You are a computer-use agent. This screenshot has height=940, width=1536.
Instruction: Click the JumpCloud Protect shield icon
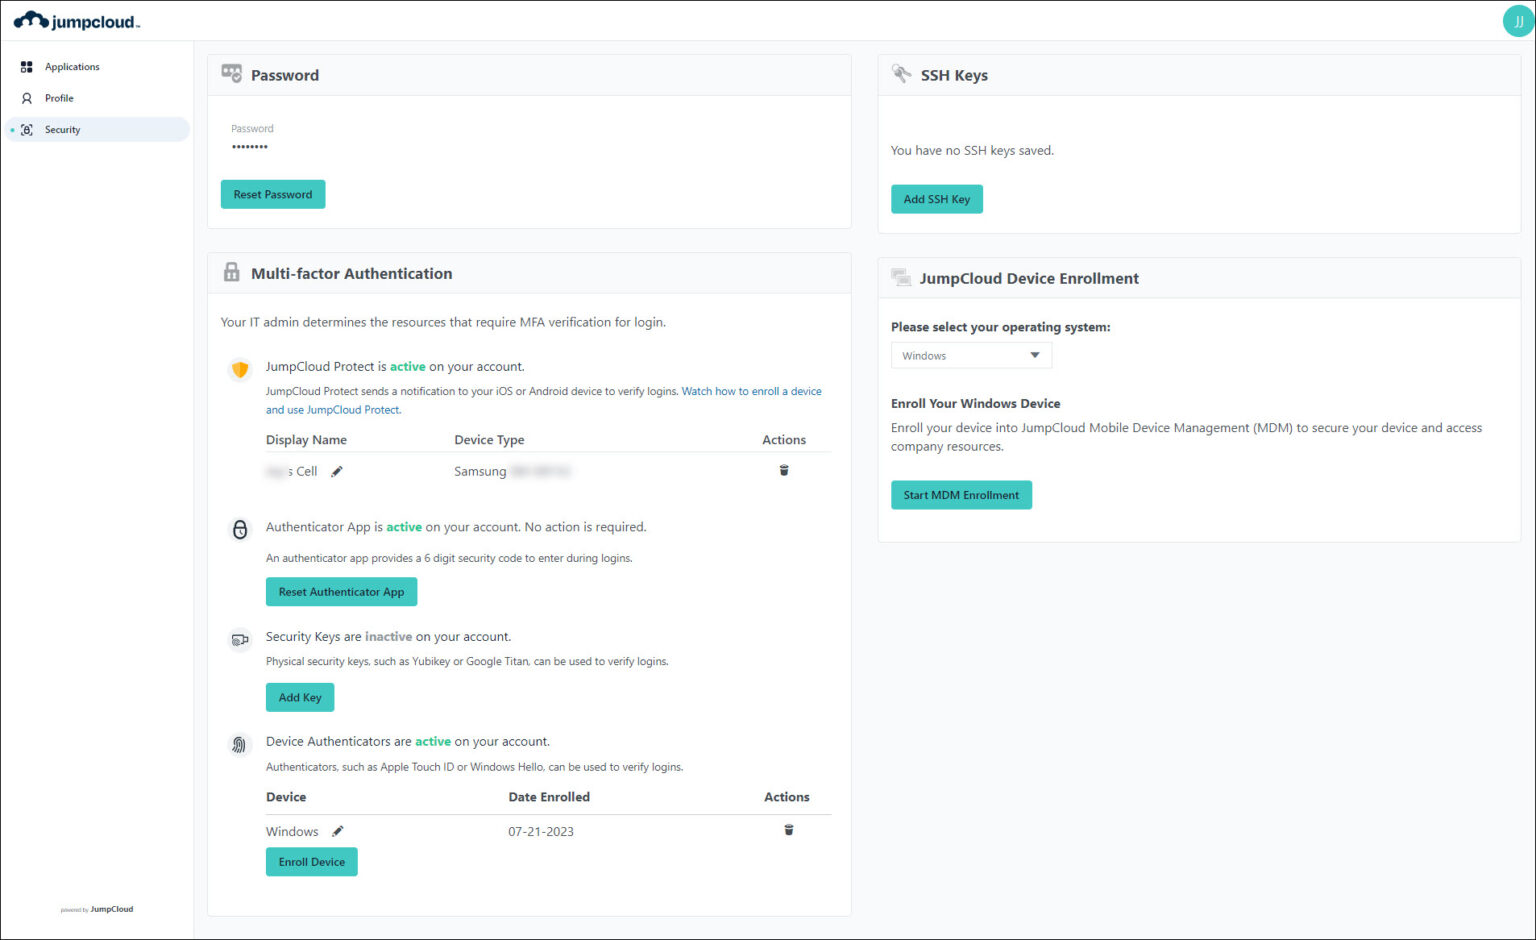pyautogui.click(x=239, y=369)
